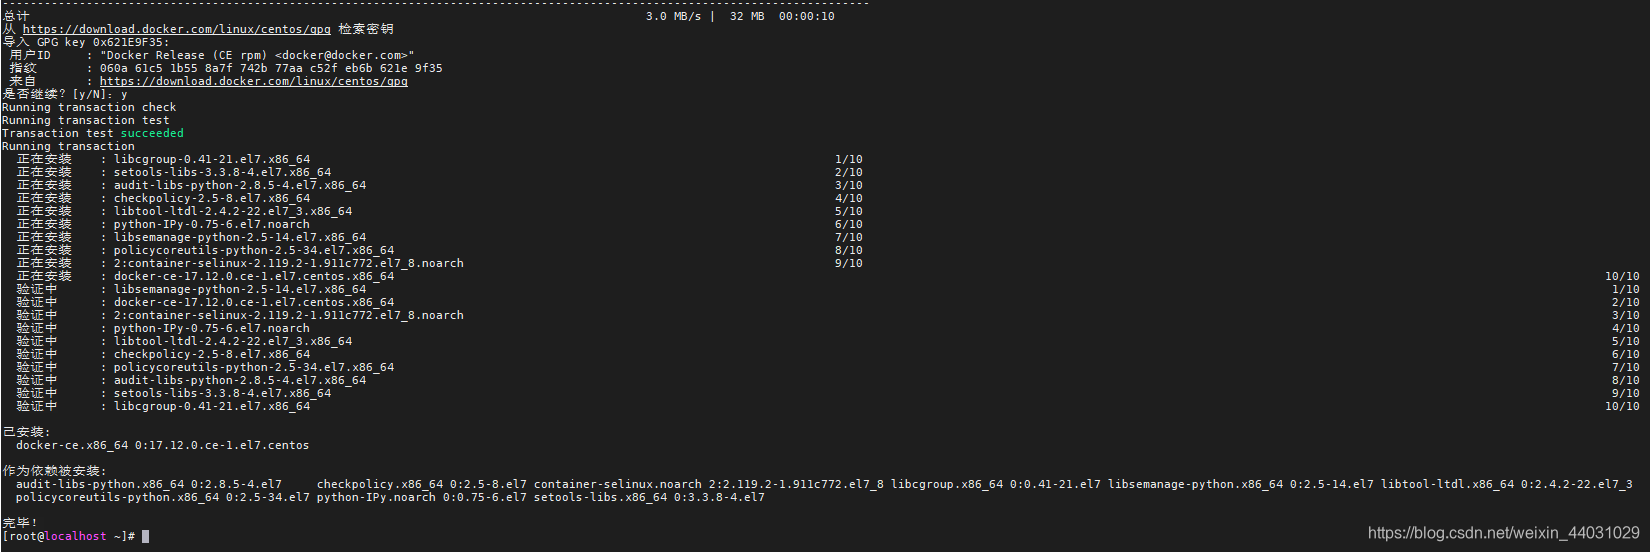The image size is (1650, 552).
Task: Click the block cursor after the prompt
Action: click(146, 536)
